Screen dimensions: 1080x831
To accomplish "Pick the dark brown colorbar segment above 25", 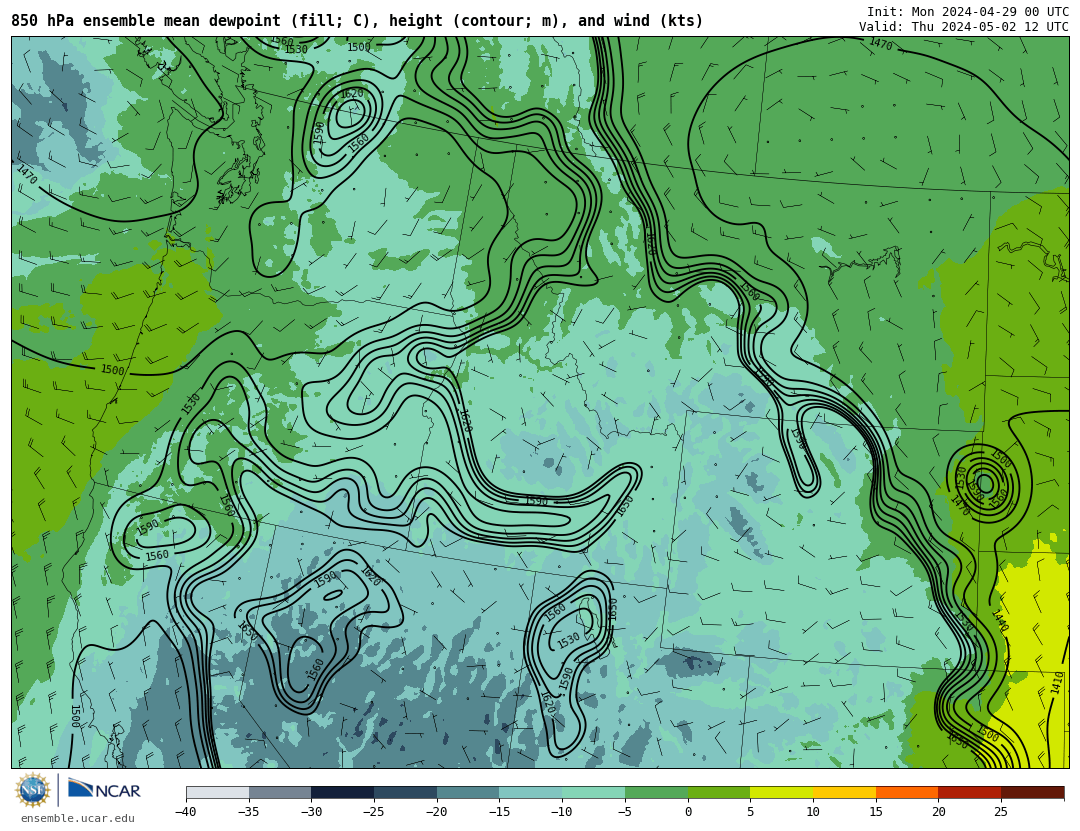I will pyautogui.click(x=1032, y=792).
